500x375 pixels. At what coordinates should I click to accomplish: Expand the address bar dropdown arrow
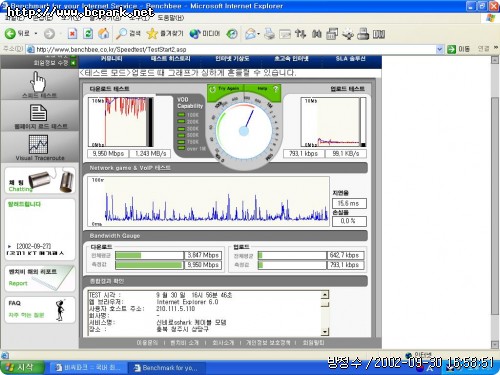click(x=440, y=49)
